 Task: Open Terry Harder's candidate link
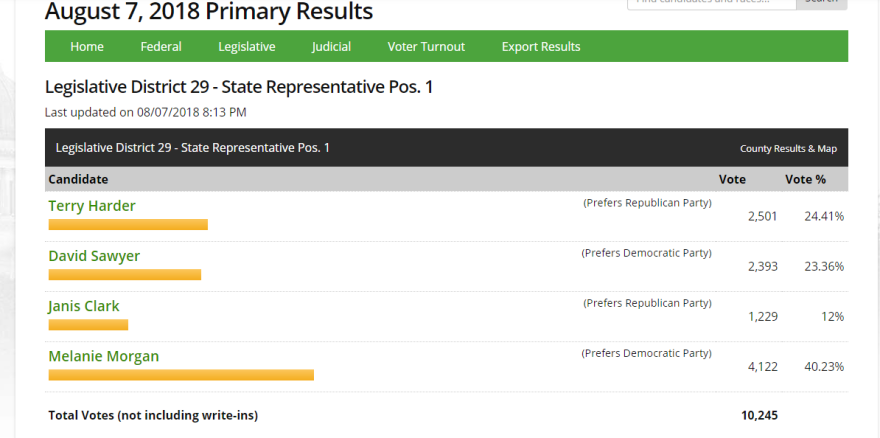(92, 206)
